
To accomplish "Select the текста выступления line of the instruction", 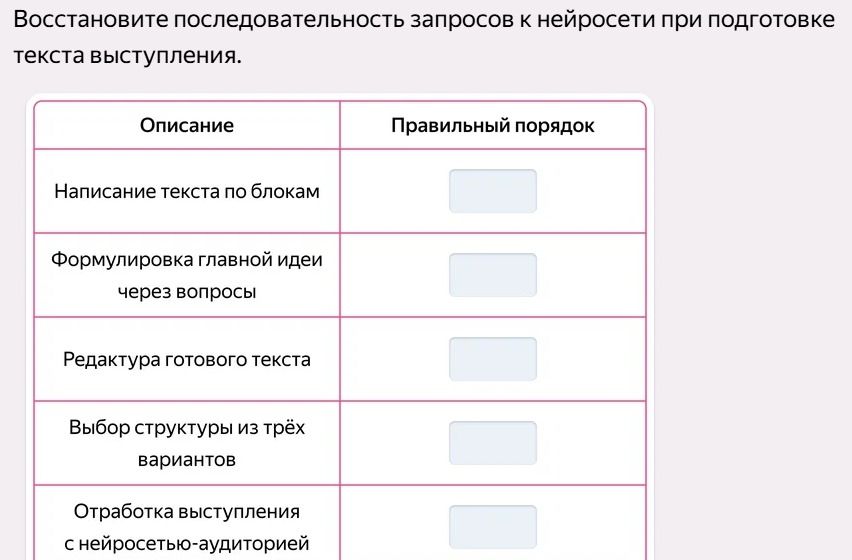I will pos(127,55).
